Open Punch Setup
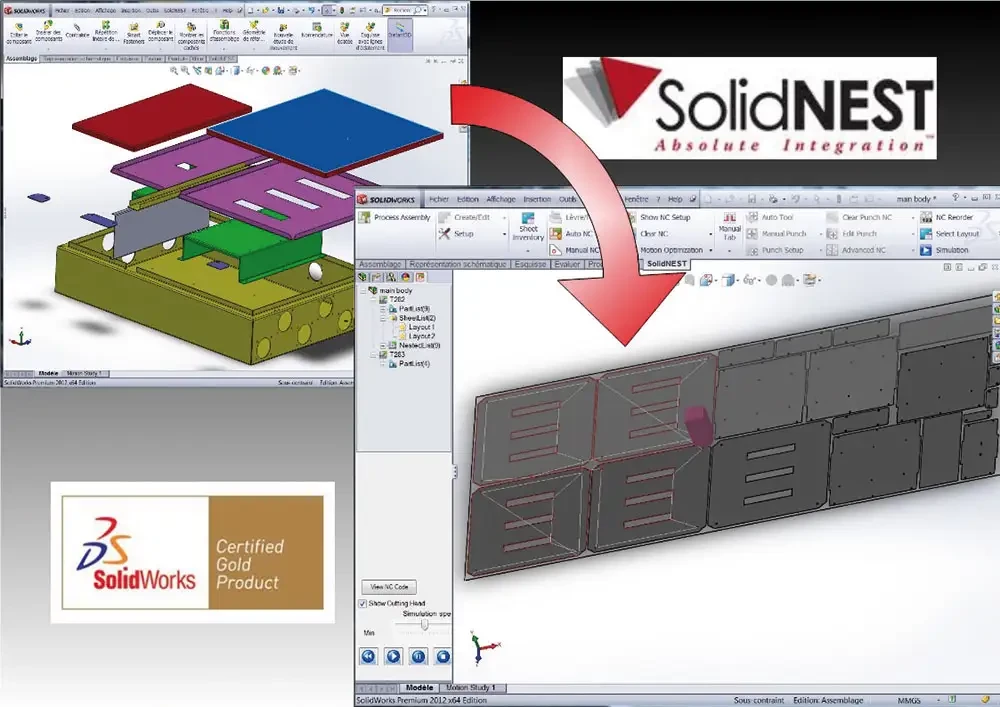 point(775,251)
